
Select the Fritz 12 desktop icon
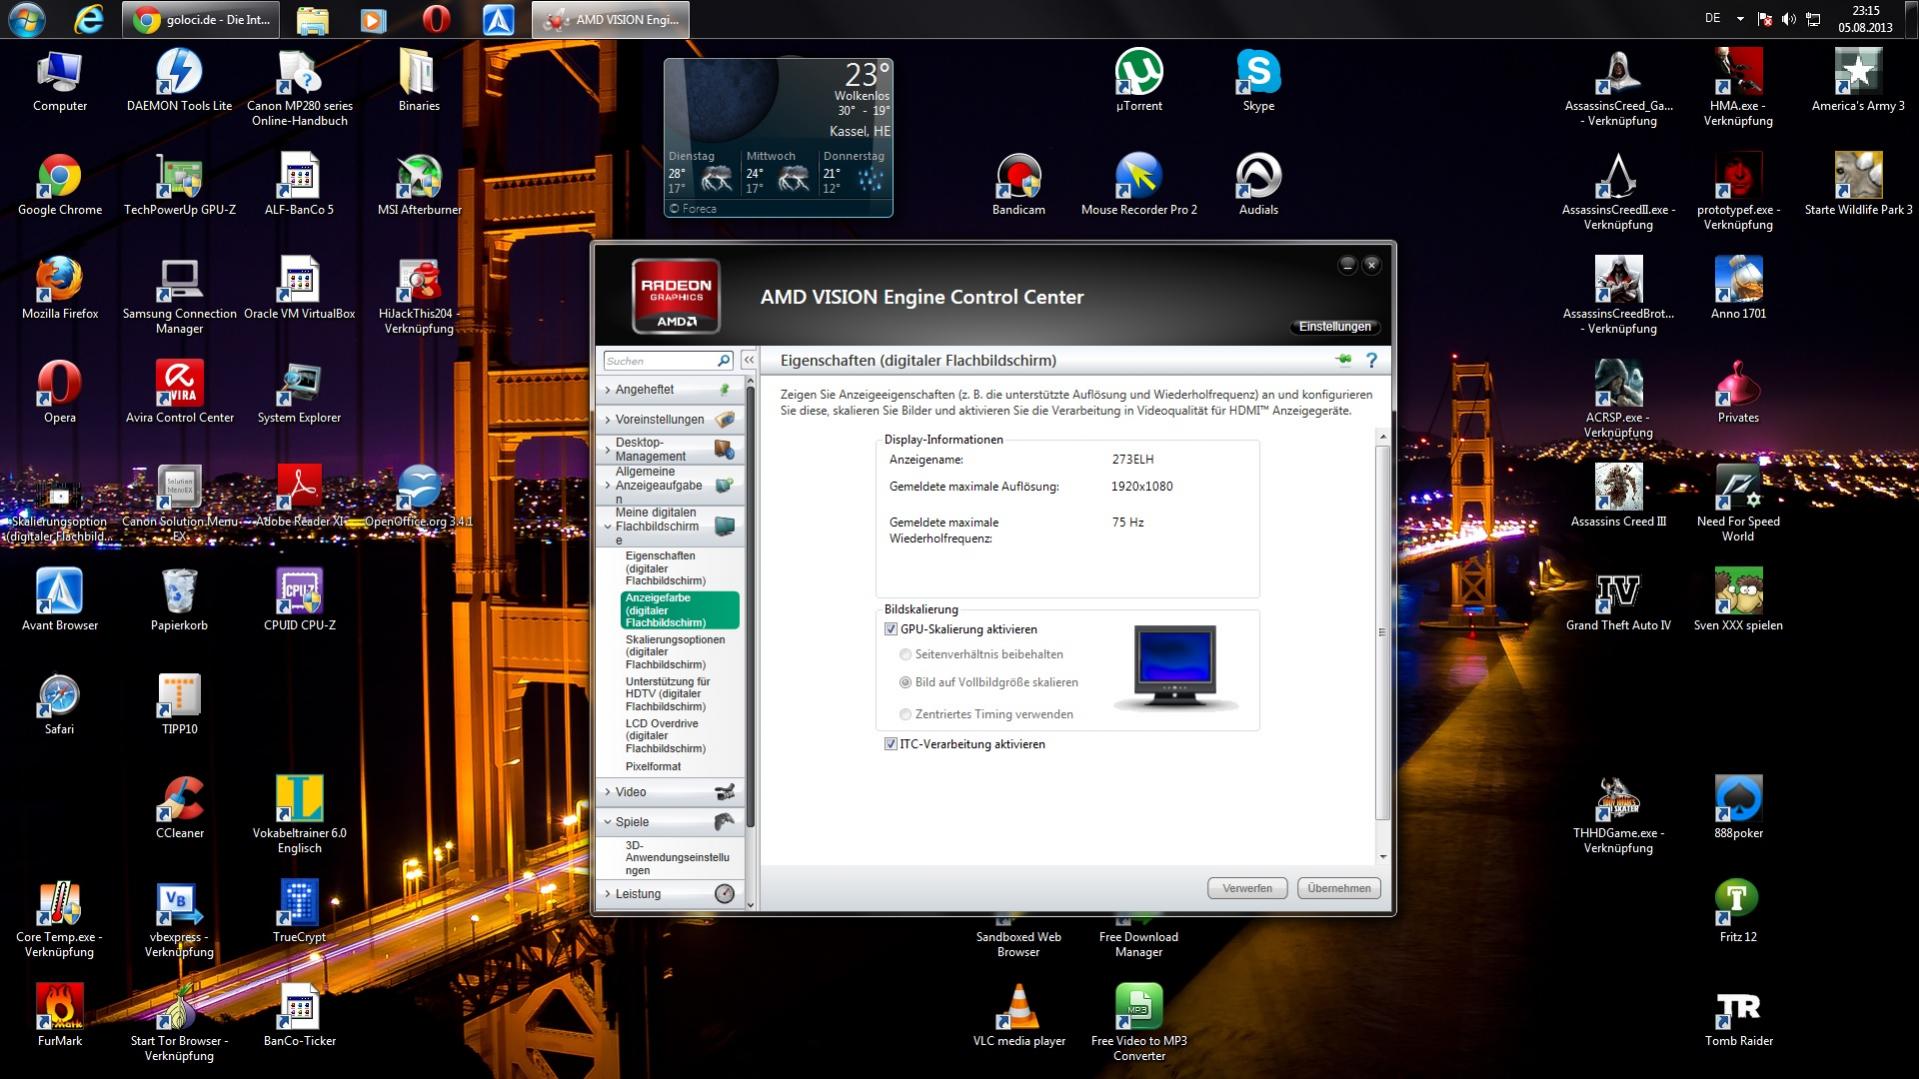[1738, 913]
